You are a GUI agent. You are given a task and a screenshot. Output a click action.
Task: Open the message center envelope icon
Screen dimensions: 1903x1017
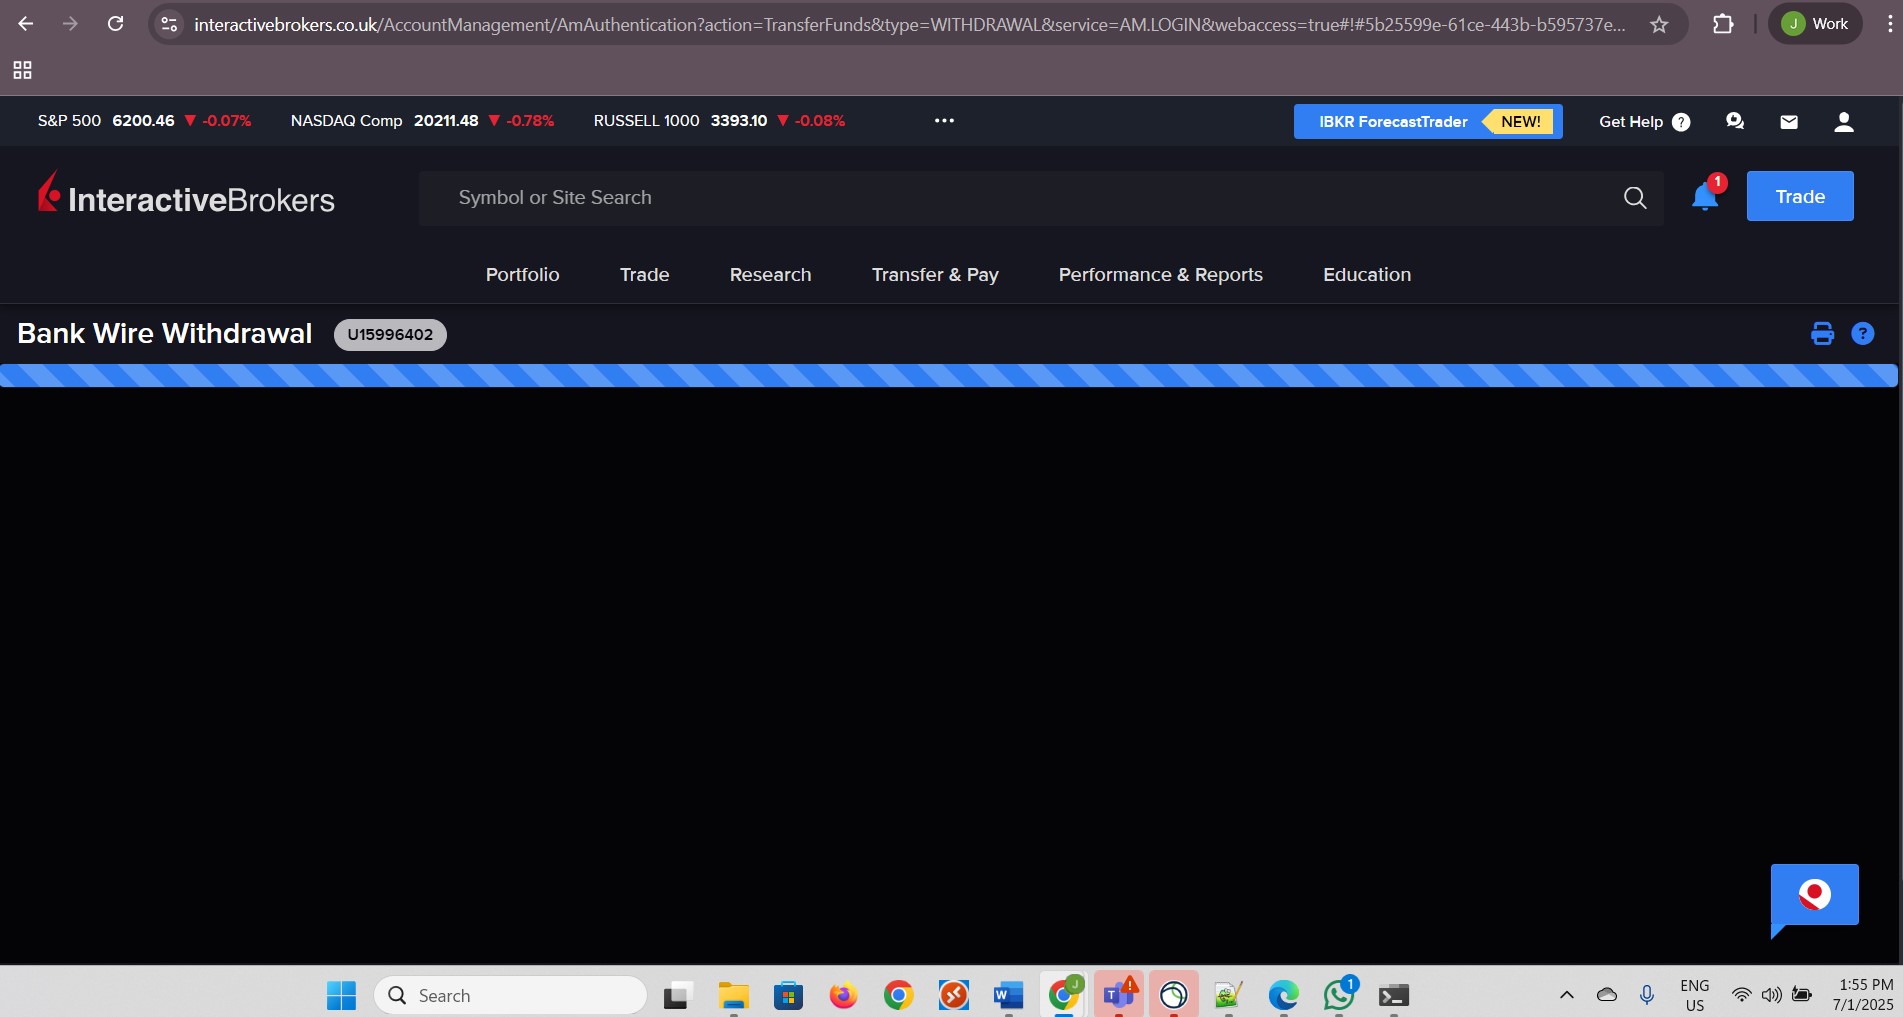click(x=1789, y=122)
